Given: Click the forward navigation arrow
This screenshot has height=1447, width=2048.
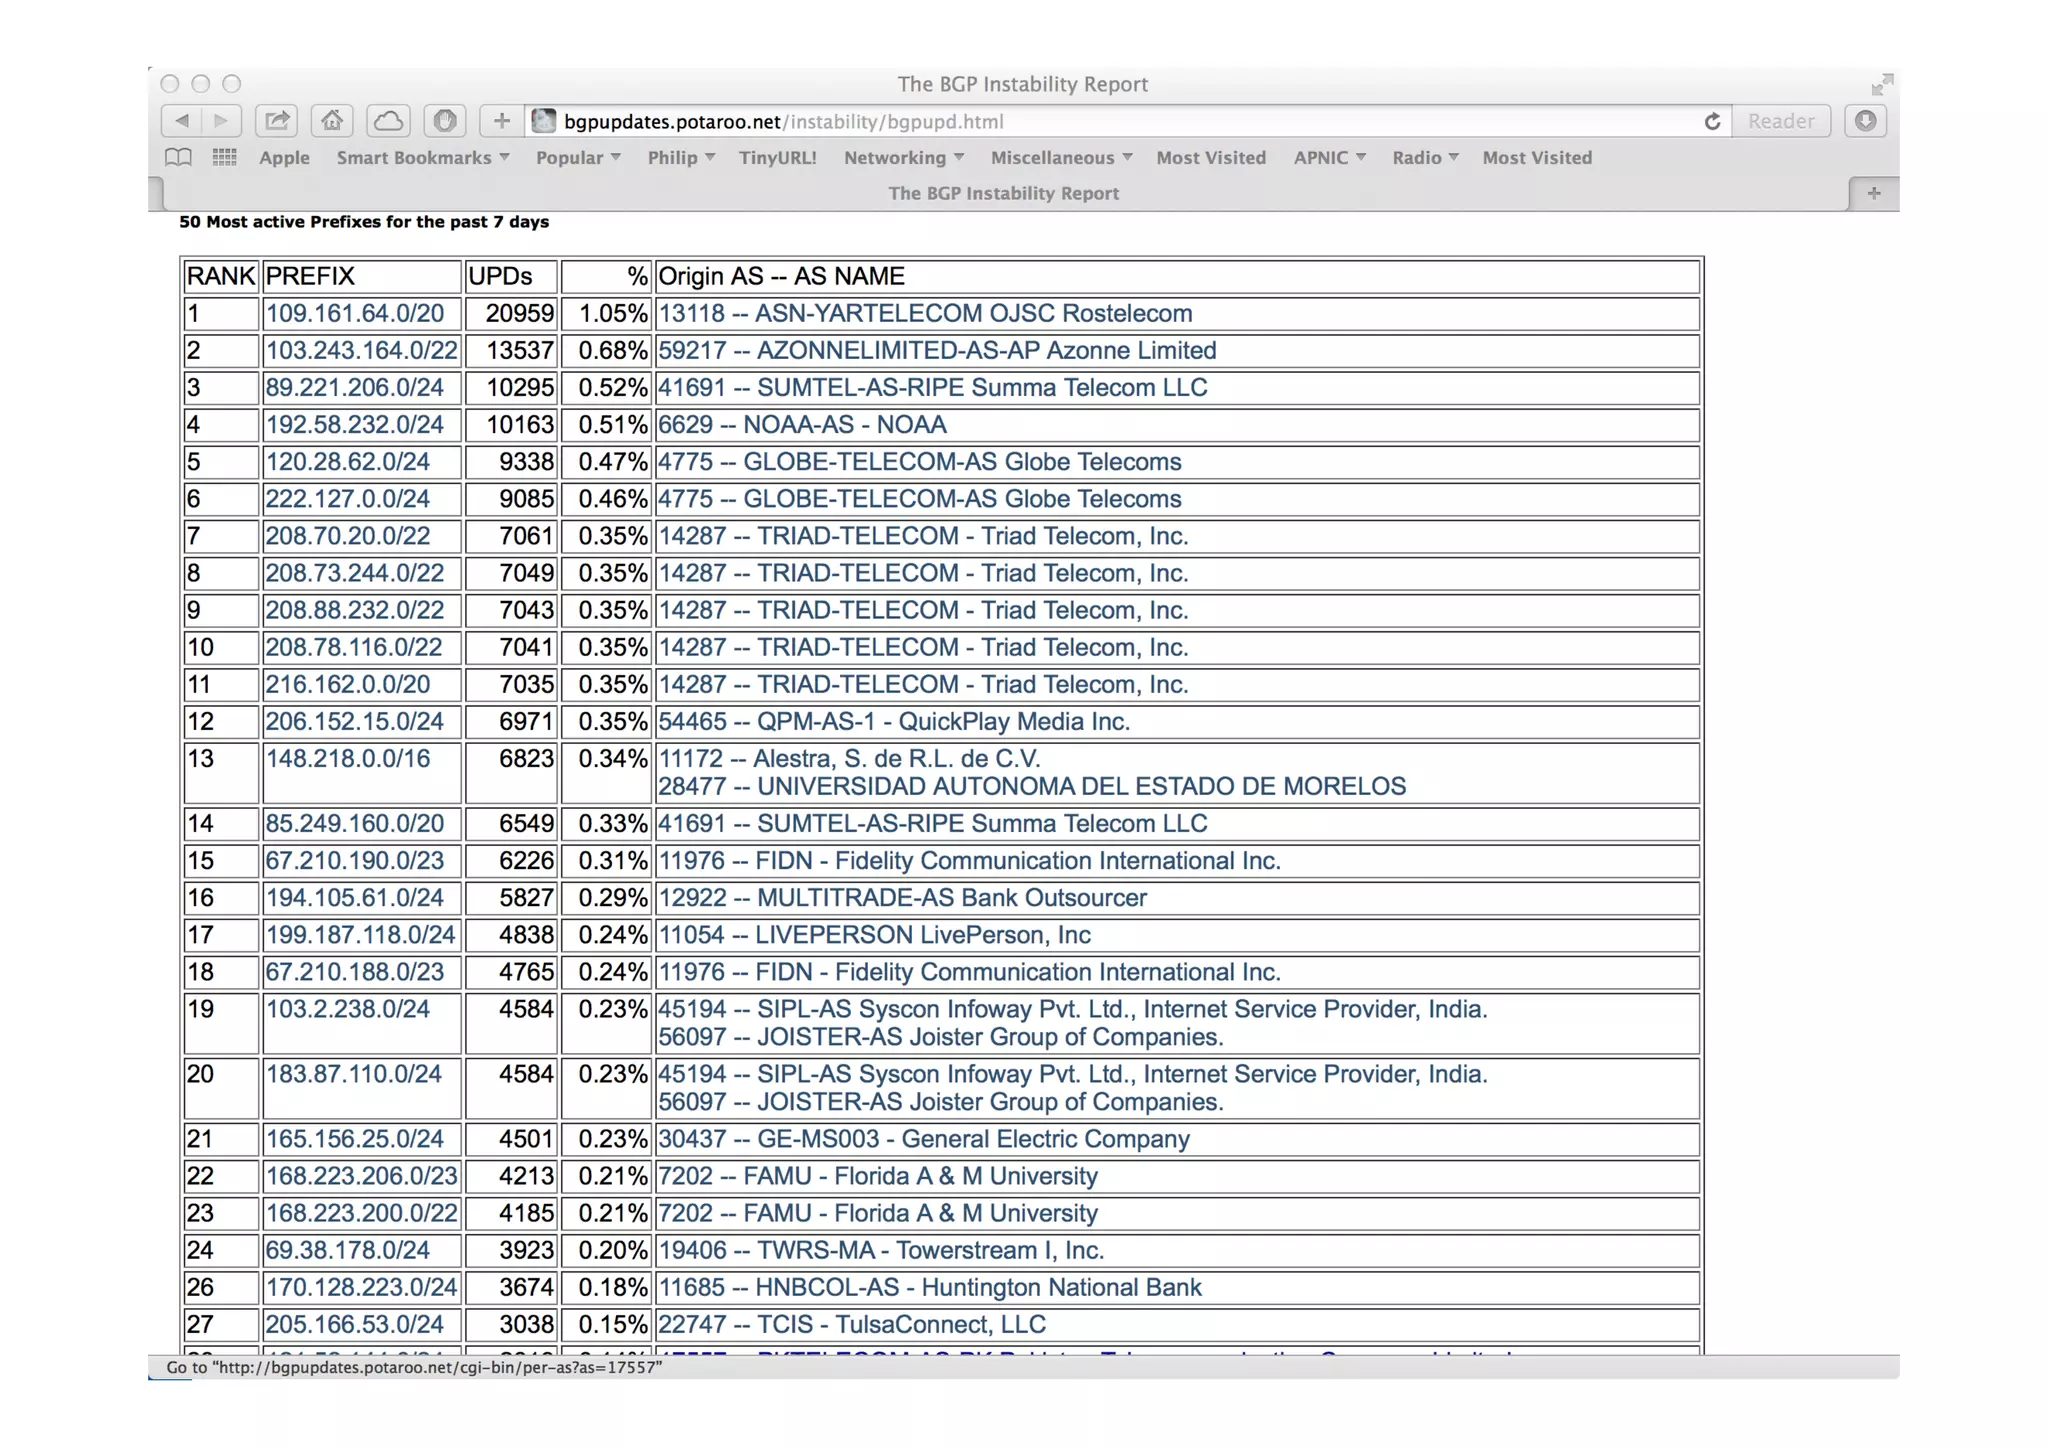Looking at the screenshot, I should (221, 121).
